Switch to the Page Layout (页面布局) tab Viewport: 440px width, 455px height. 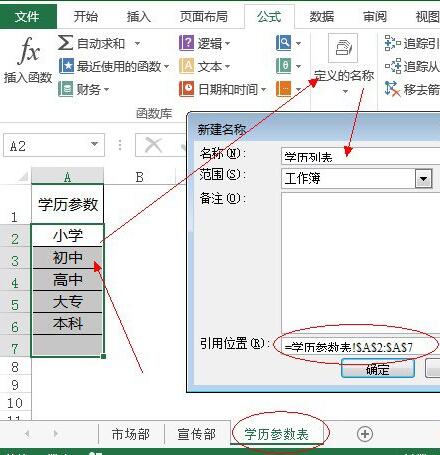(x=204, y=16)
